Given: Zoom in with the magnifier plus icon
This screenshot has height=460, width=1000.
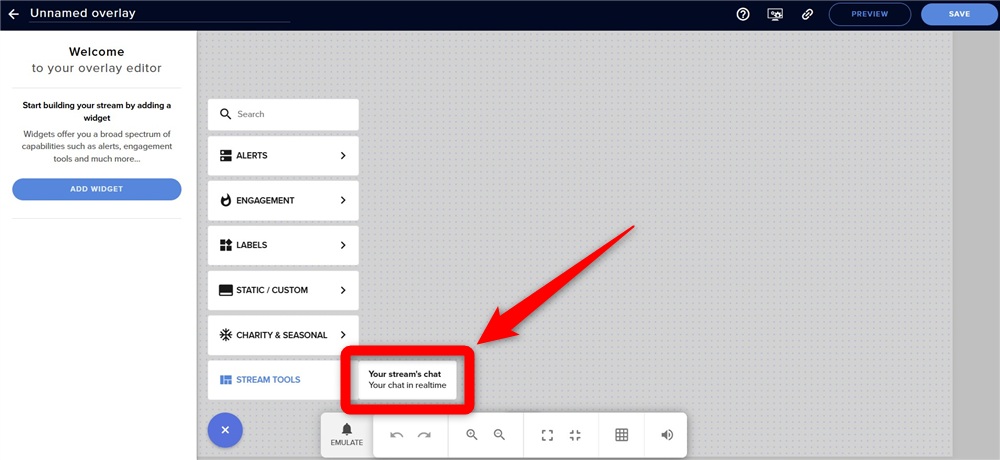Looking at the screenshot, I should pyautogui.click(x=472, y=434).
